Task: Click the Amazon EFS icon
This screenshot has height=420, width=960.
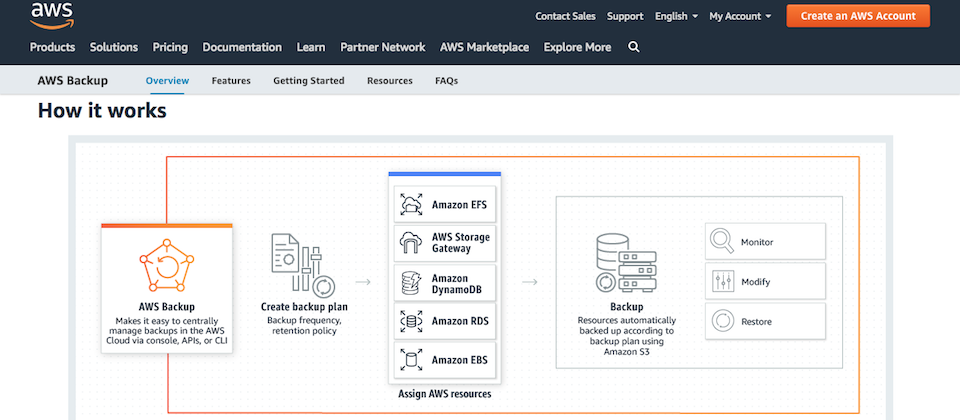Action: pos(411,204)
